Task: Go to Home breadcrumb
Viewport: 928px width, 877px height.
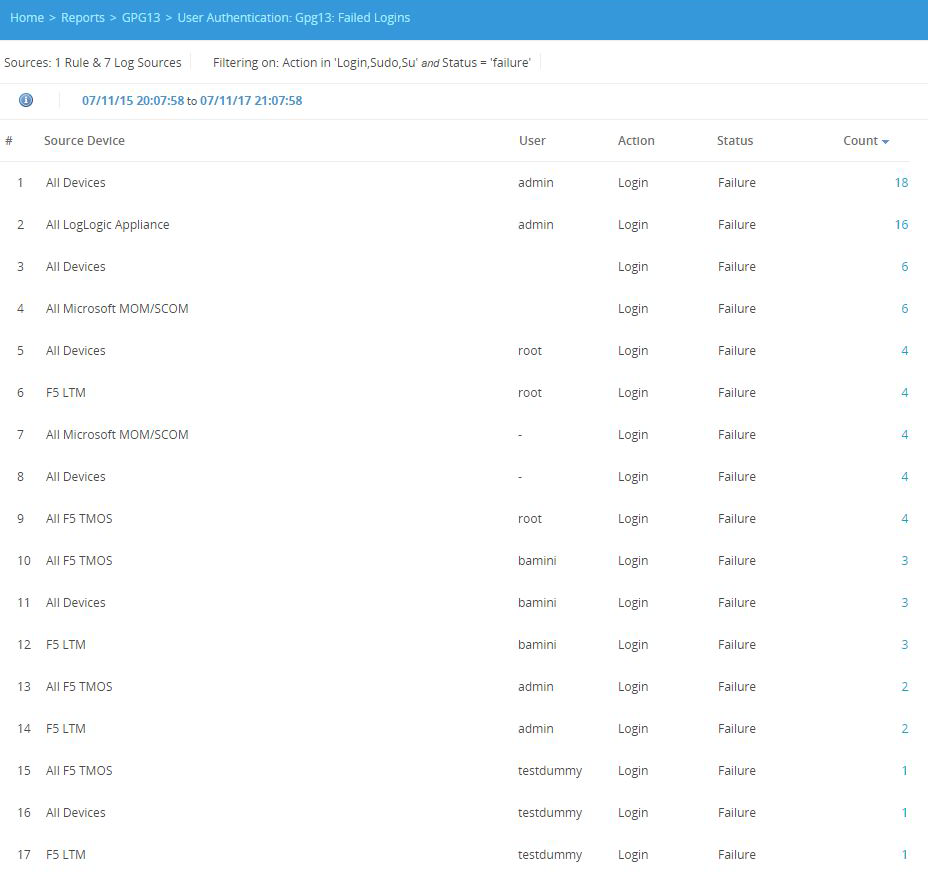Action: point(27,18)
